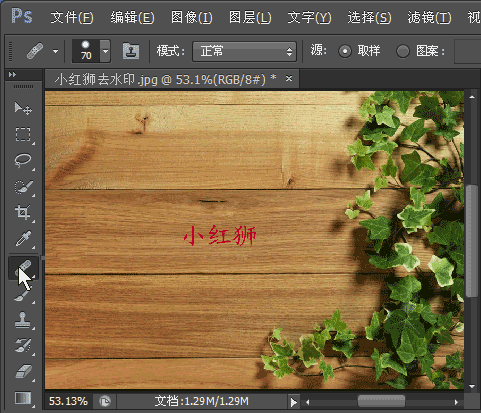481x413 pixels.
Task: Select the Eyedropper tool
Action: (23, 238)
